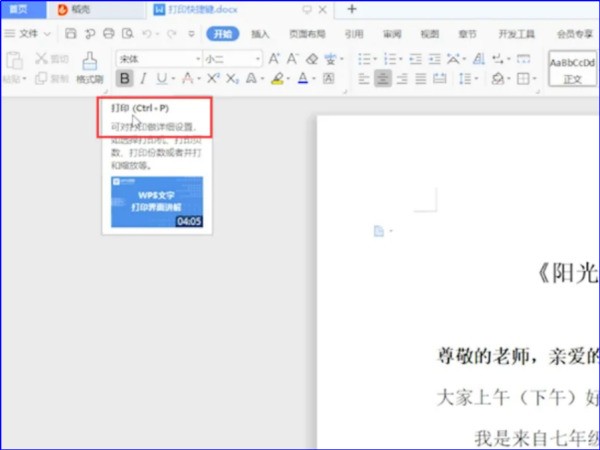The height and width of the screenshot is (450, 600).
Task: Switch to the 审阅 (Review) ribbon tab
Action: tap(391, 33)
